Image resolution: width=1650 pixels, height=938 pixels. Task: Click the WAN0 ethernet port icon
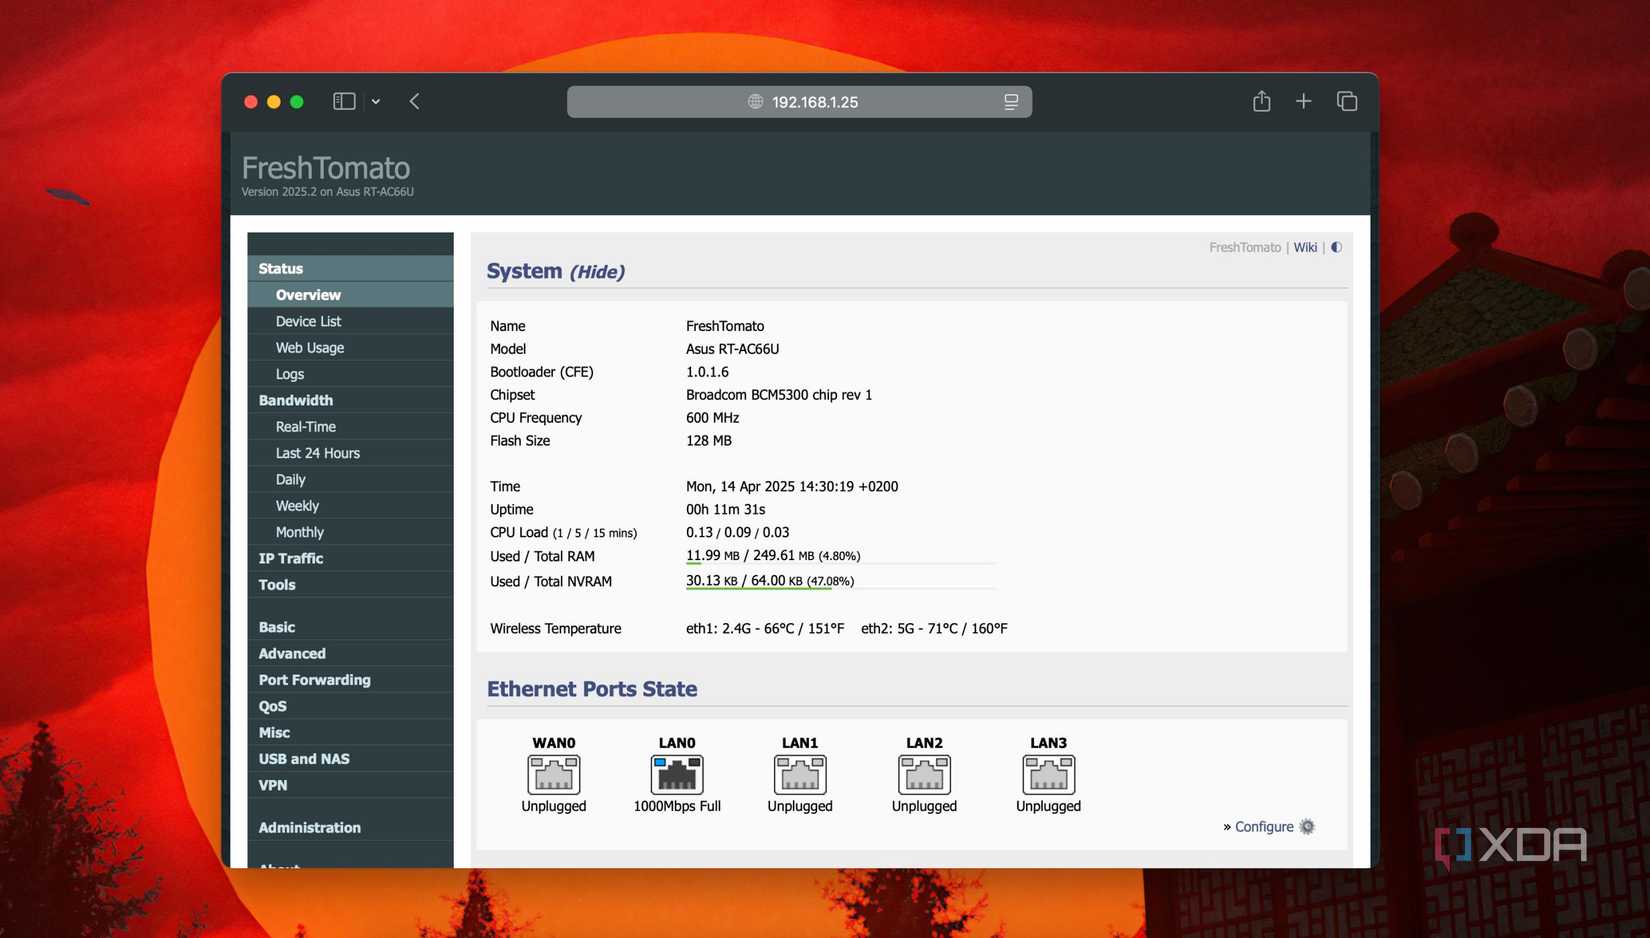click(x=552, y=775)
